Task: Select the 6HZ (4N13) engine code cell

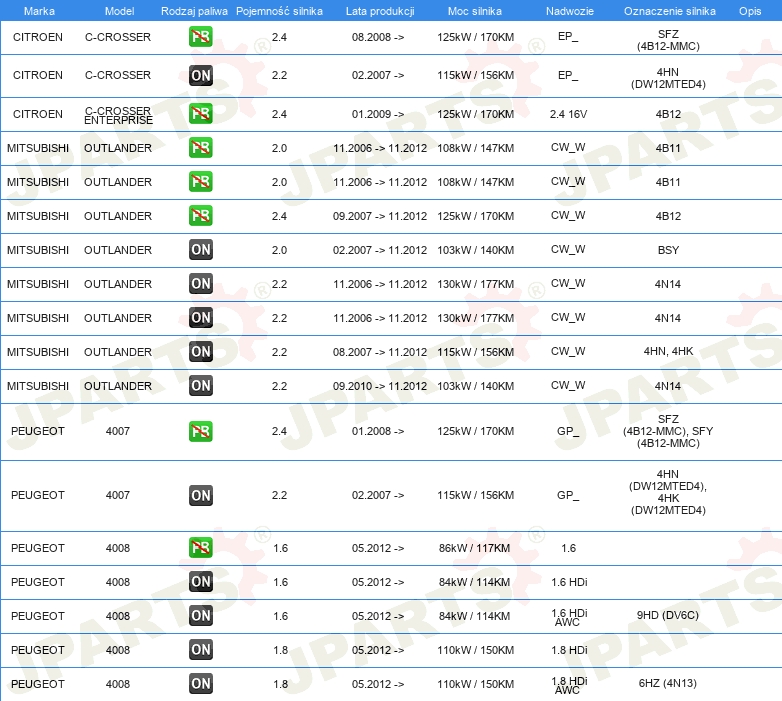Action: 668,684
